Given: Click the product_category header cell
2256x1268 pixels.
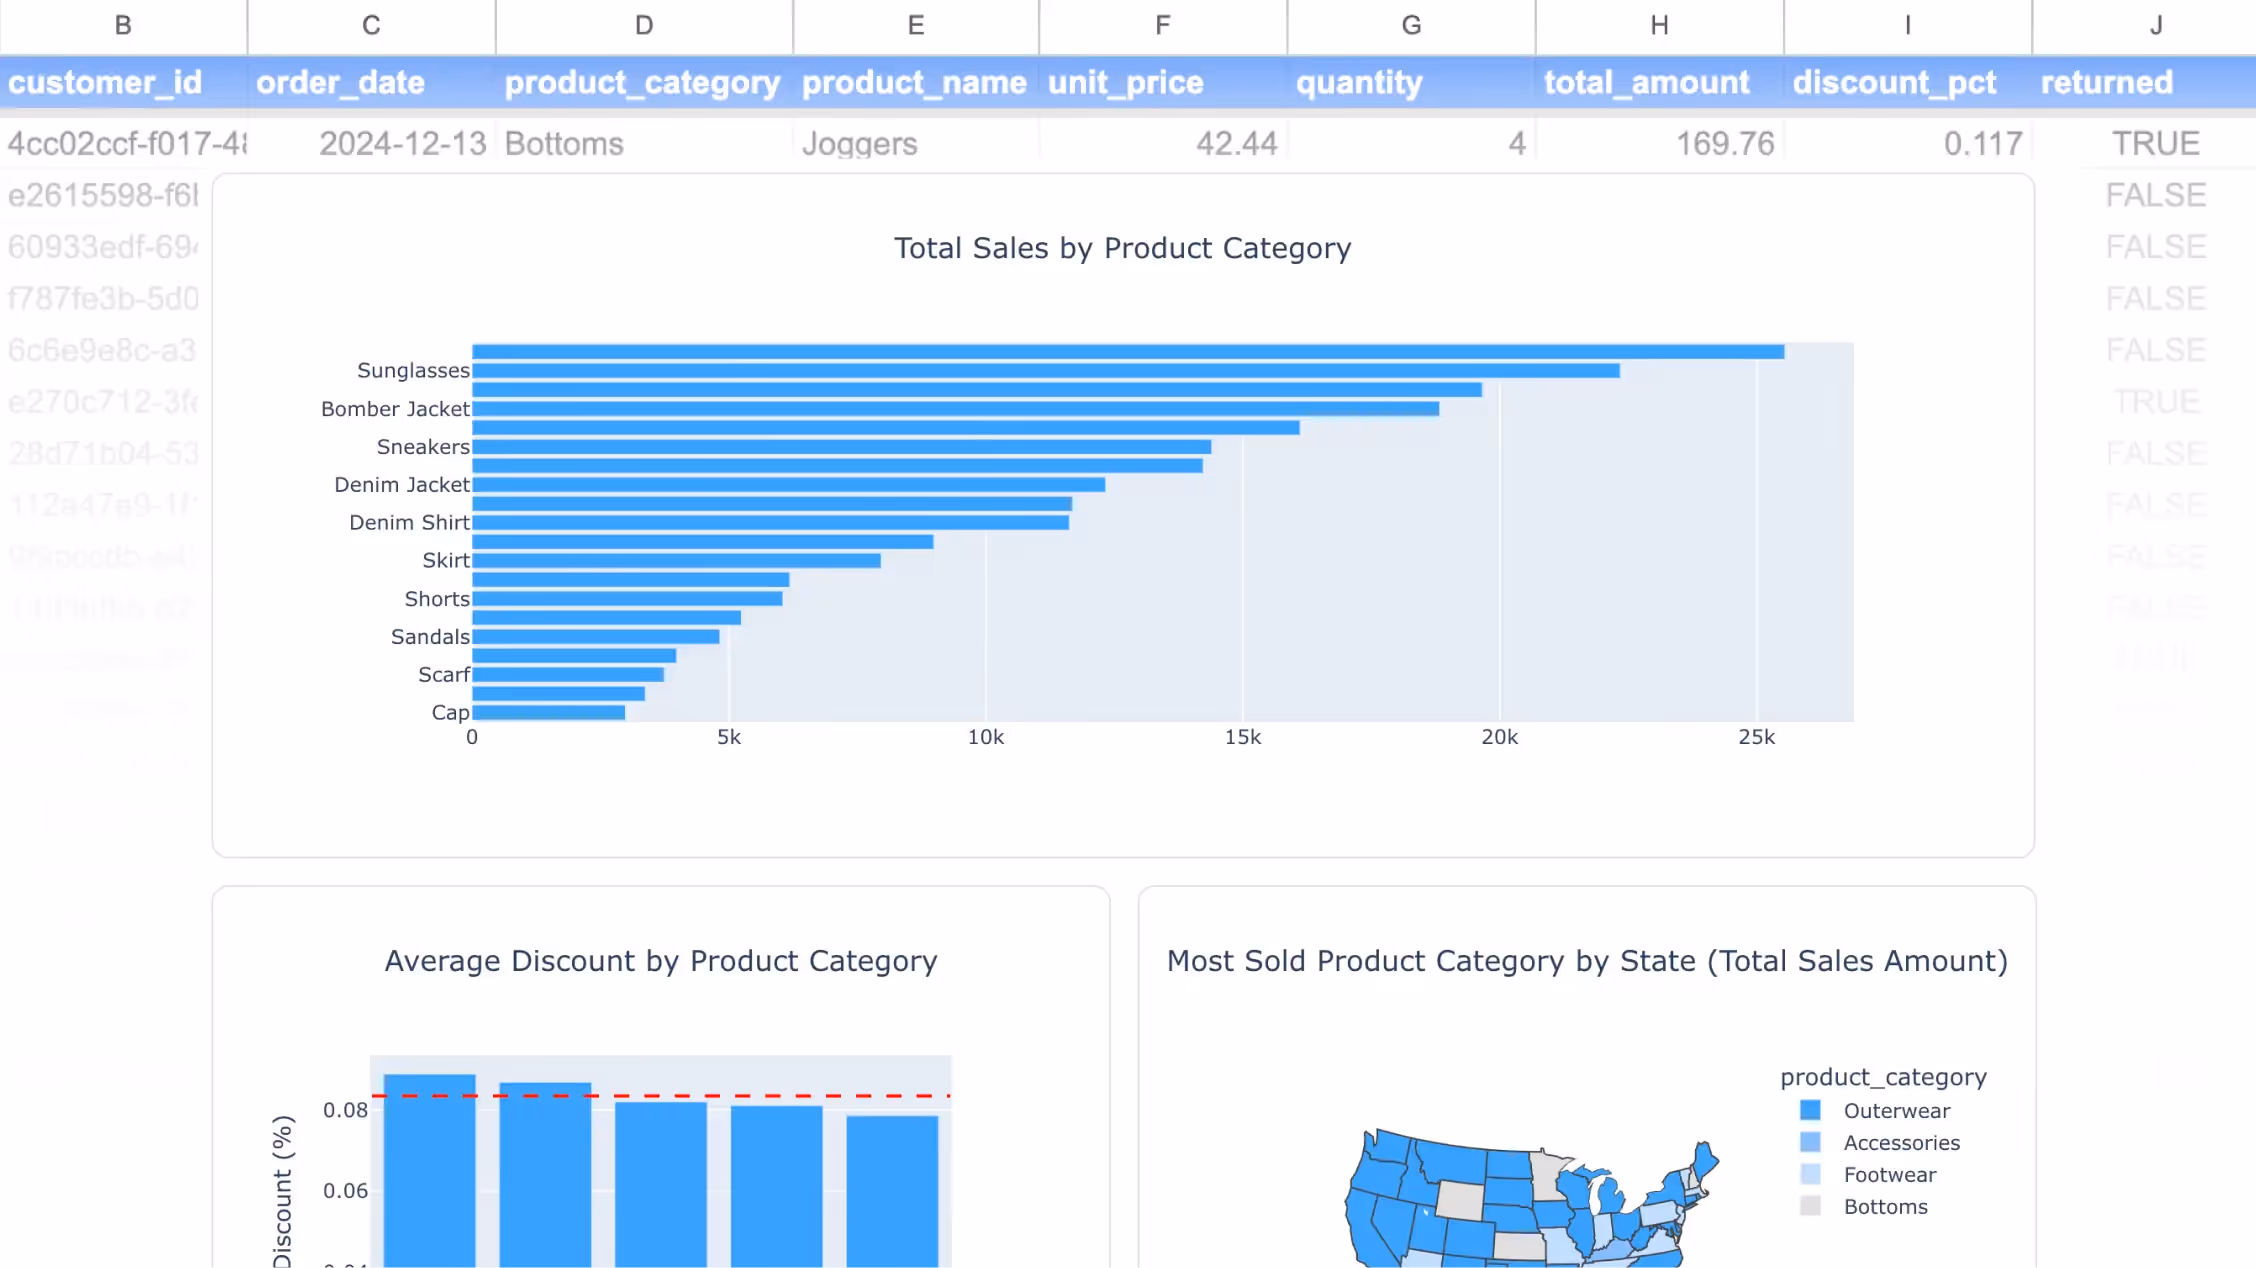Looking at the screenshot, I should (x=644, y=82).
